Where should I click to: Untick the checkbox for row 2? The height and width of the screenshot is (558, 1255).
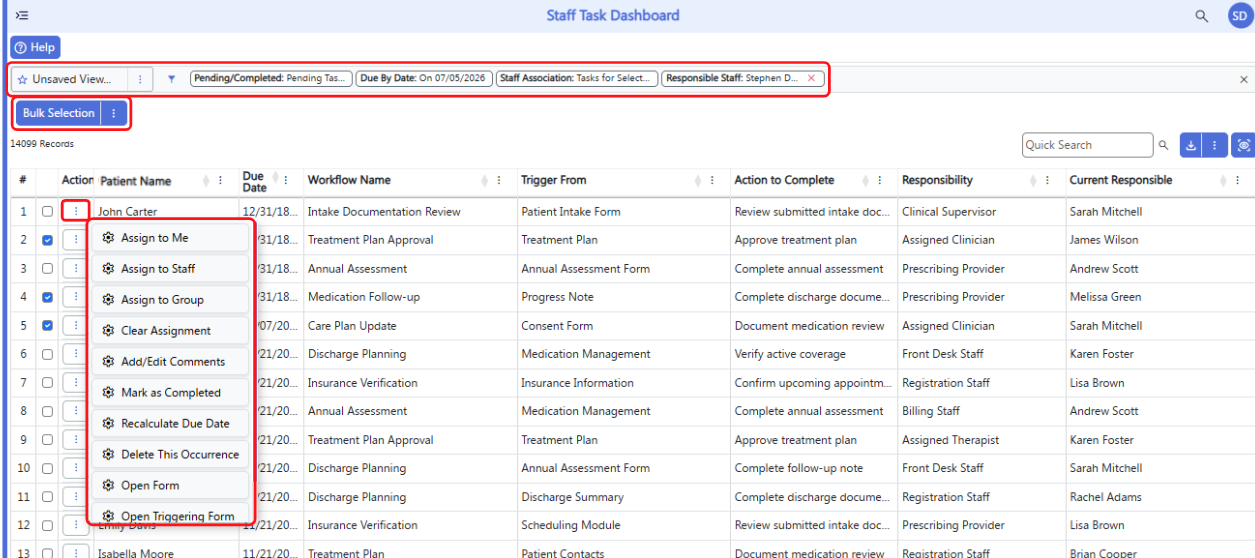(x=47, y=240)
